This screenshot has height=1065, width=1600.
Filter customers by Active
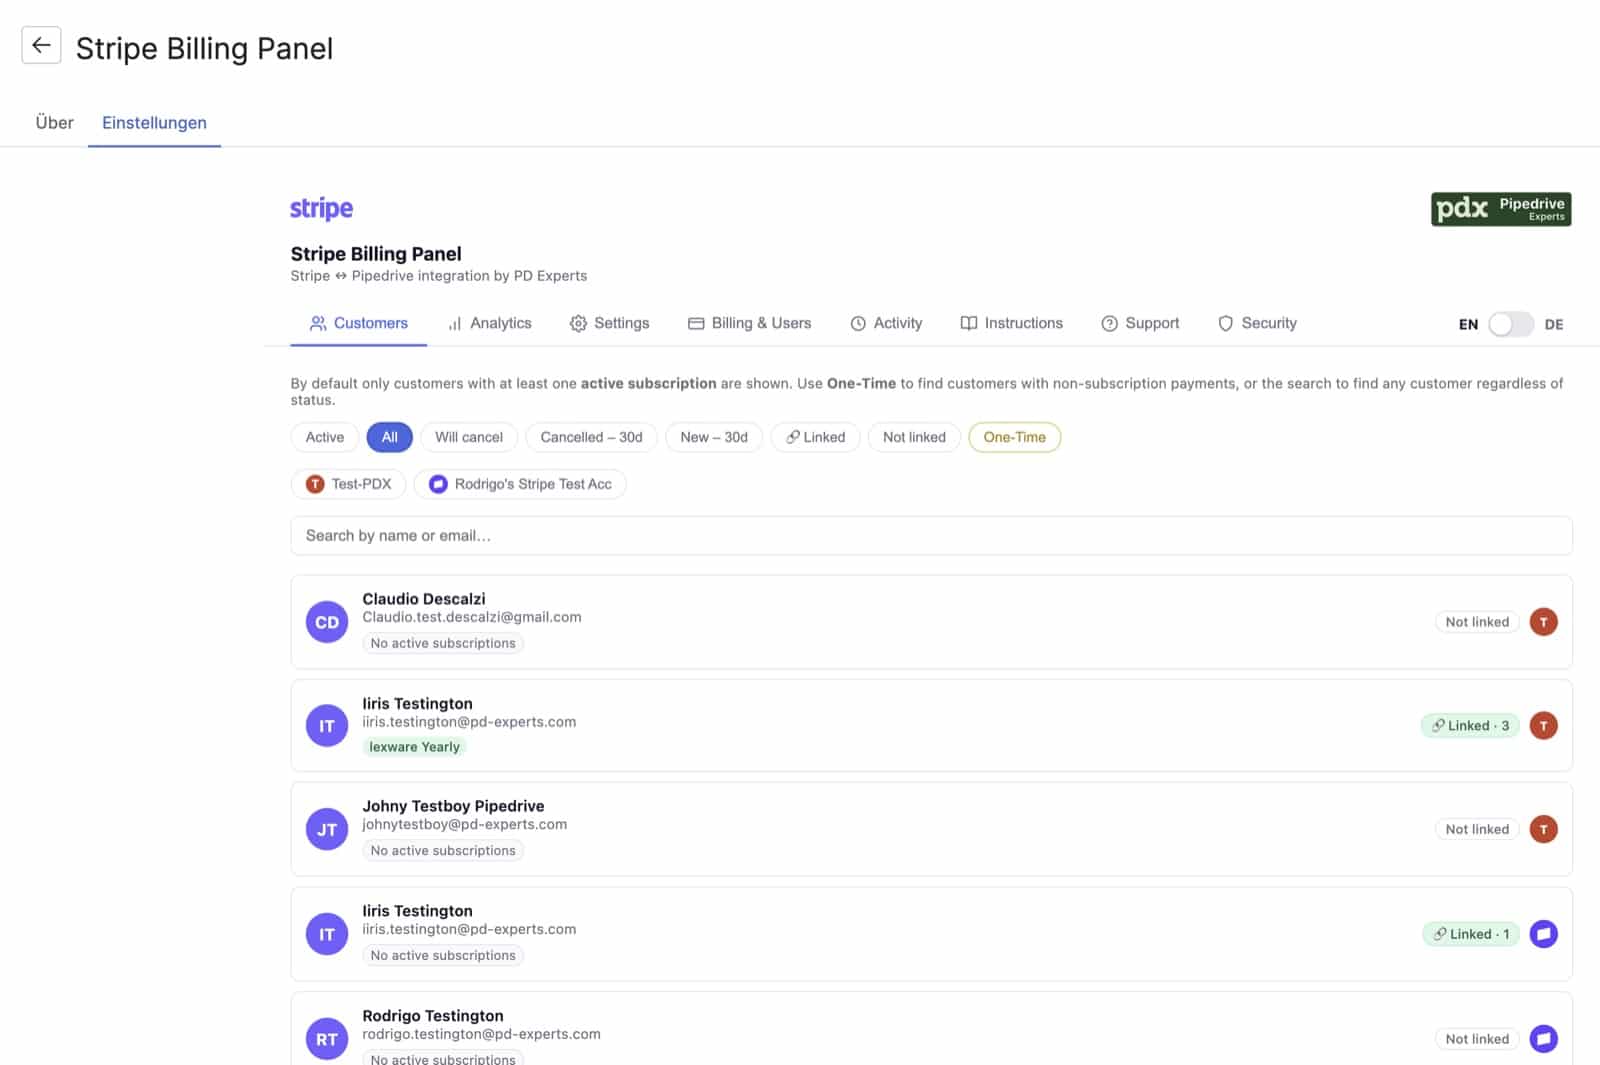click(x=325, y=437)
